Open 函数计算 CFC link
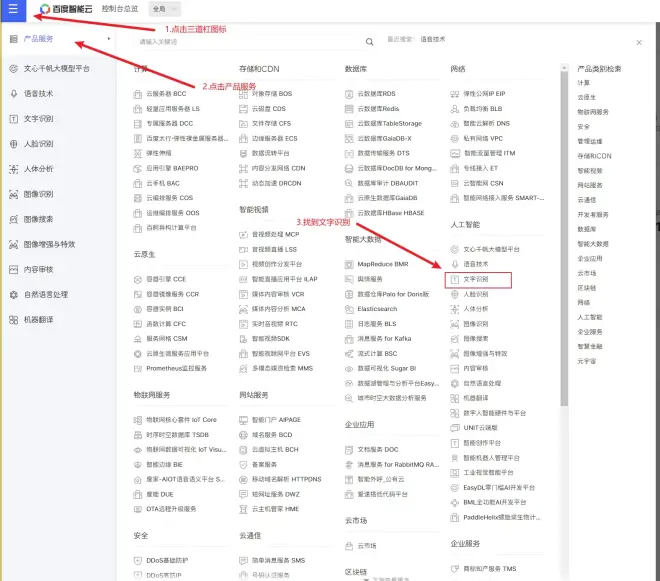 tap(166, 324)
